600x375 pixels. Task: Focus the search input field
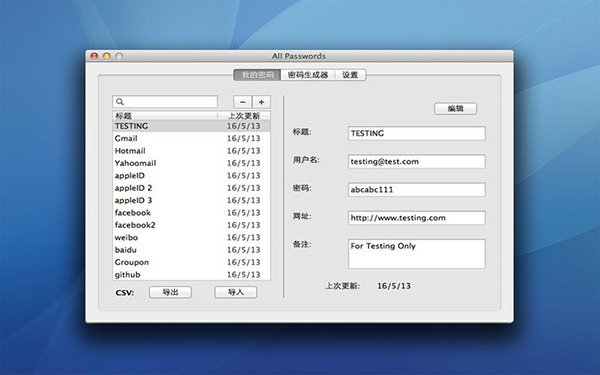coord(165,102)
